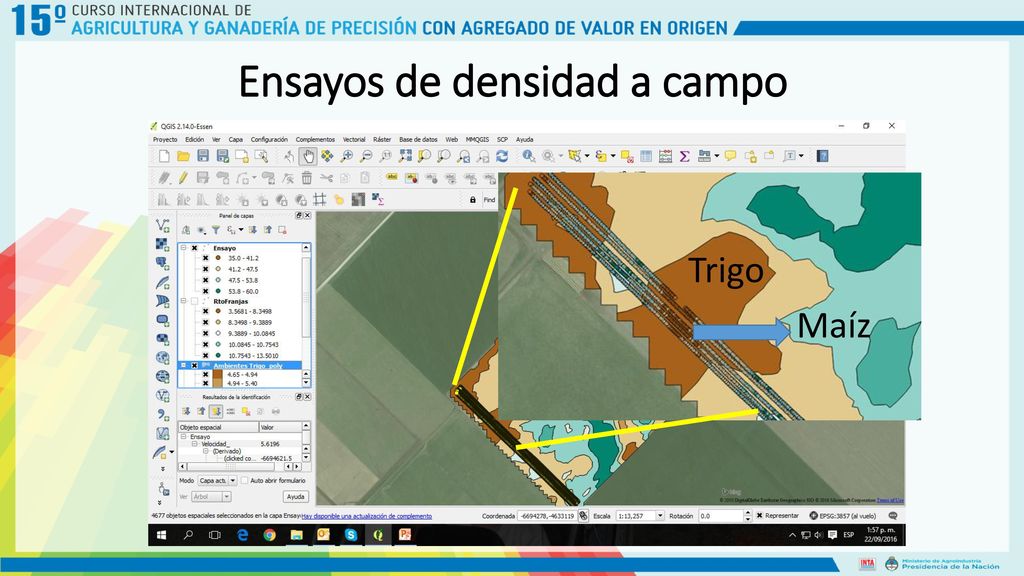This screenshot has height=576, width=1024.
Task: Collapse the RtoFranjas layer tree node
Action: pos(184,302)
